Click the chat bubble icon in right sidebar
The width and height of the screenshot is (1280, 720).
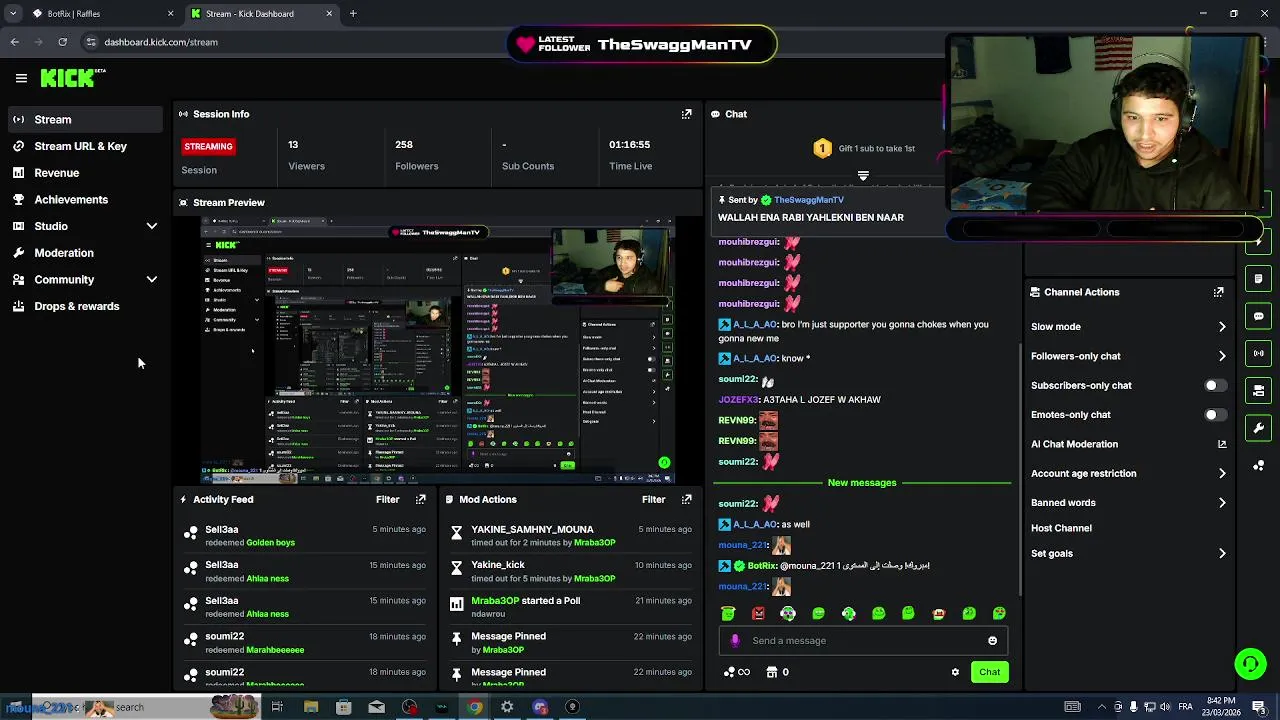1258,316
